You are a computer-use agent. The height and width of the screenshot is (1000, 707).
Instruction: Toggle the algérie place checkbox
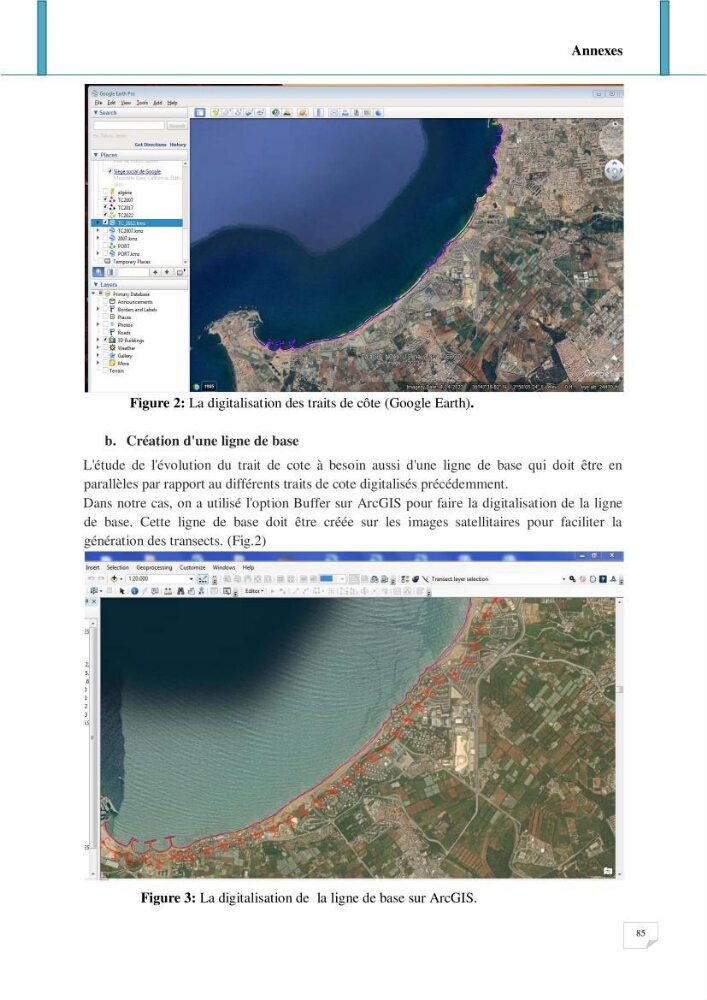(x=105, y=192)
